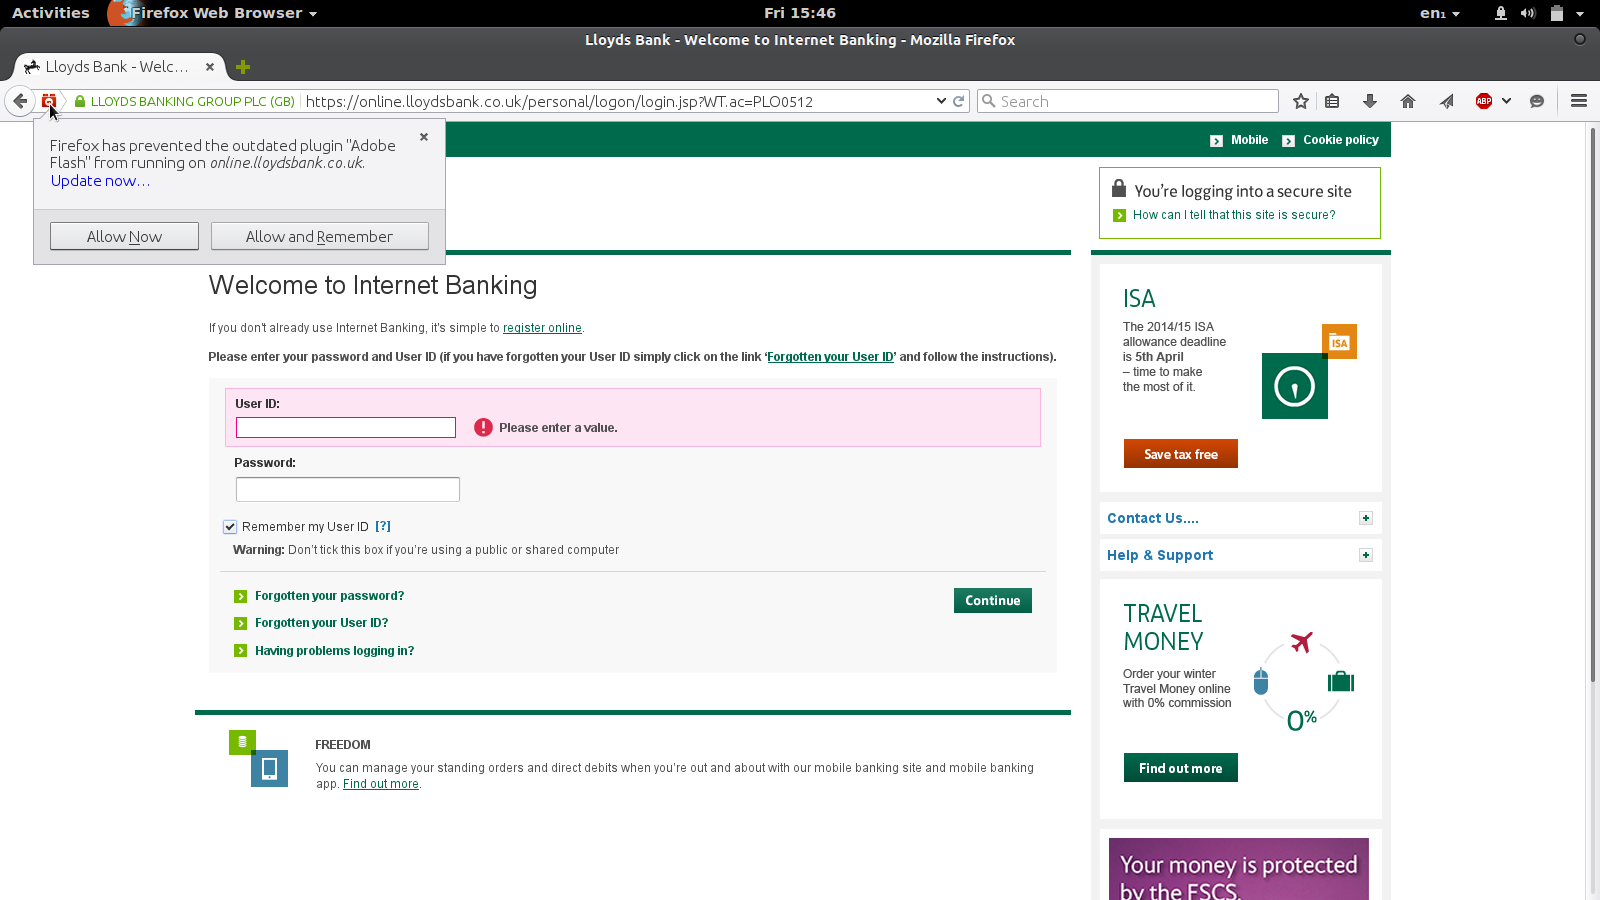Open a new tab with plus icon
1600x900 pixels.
click(x=243, y=67)
